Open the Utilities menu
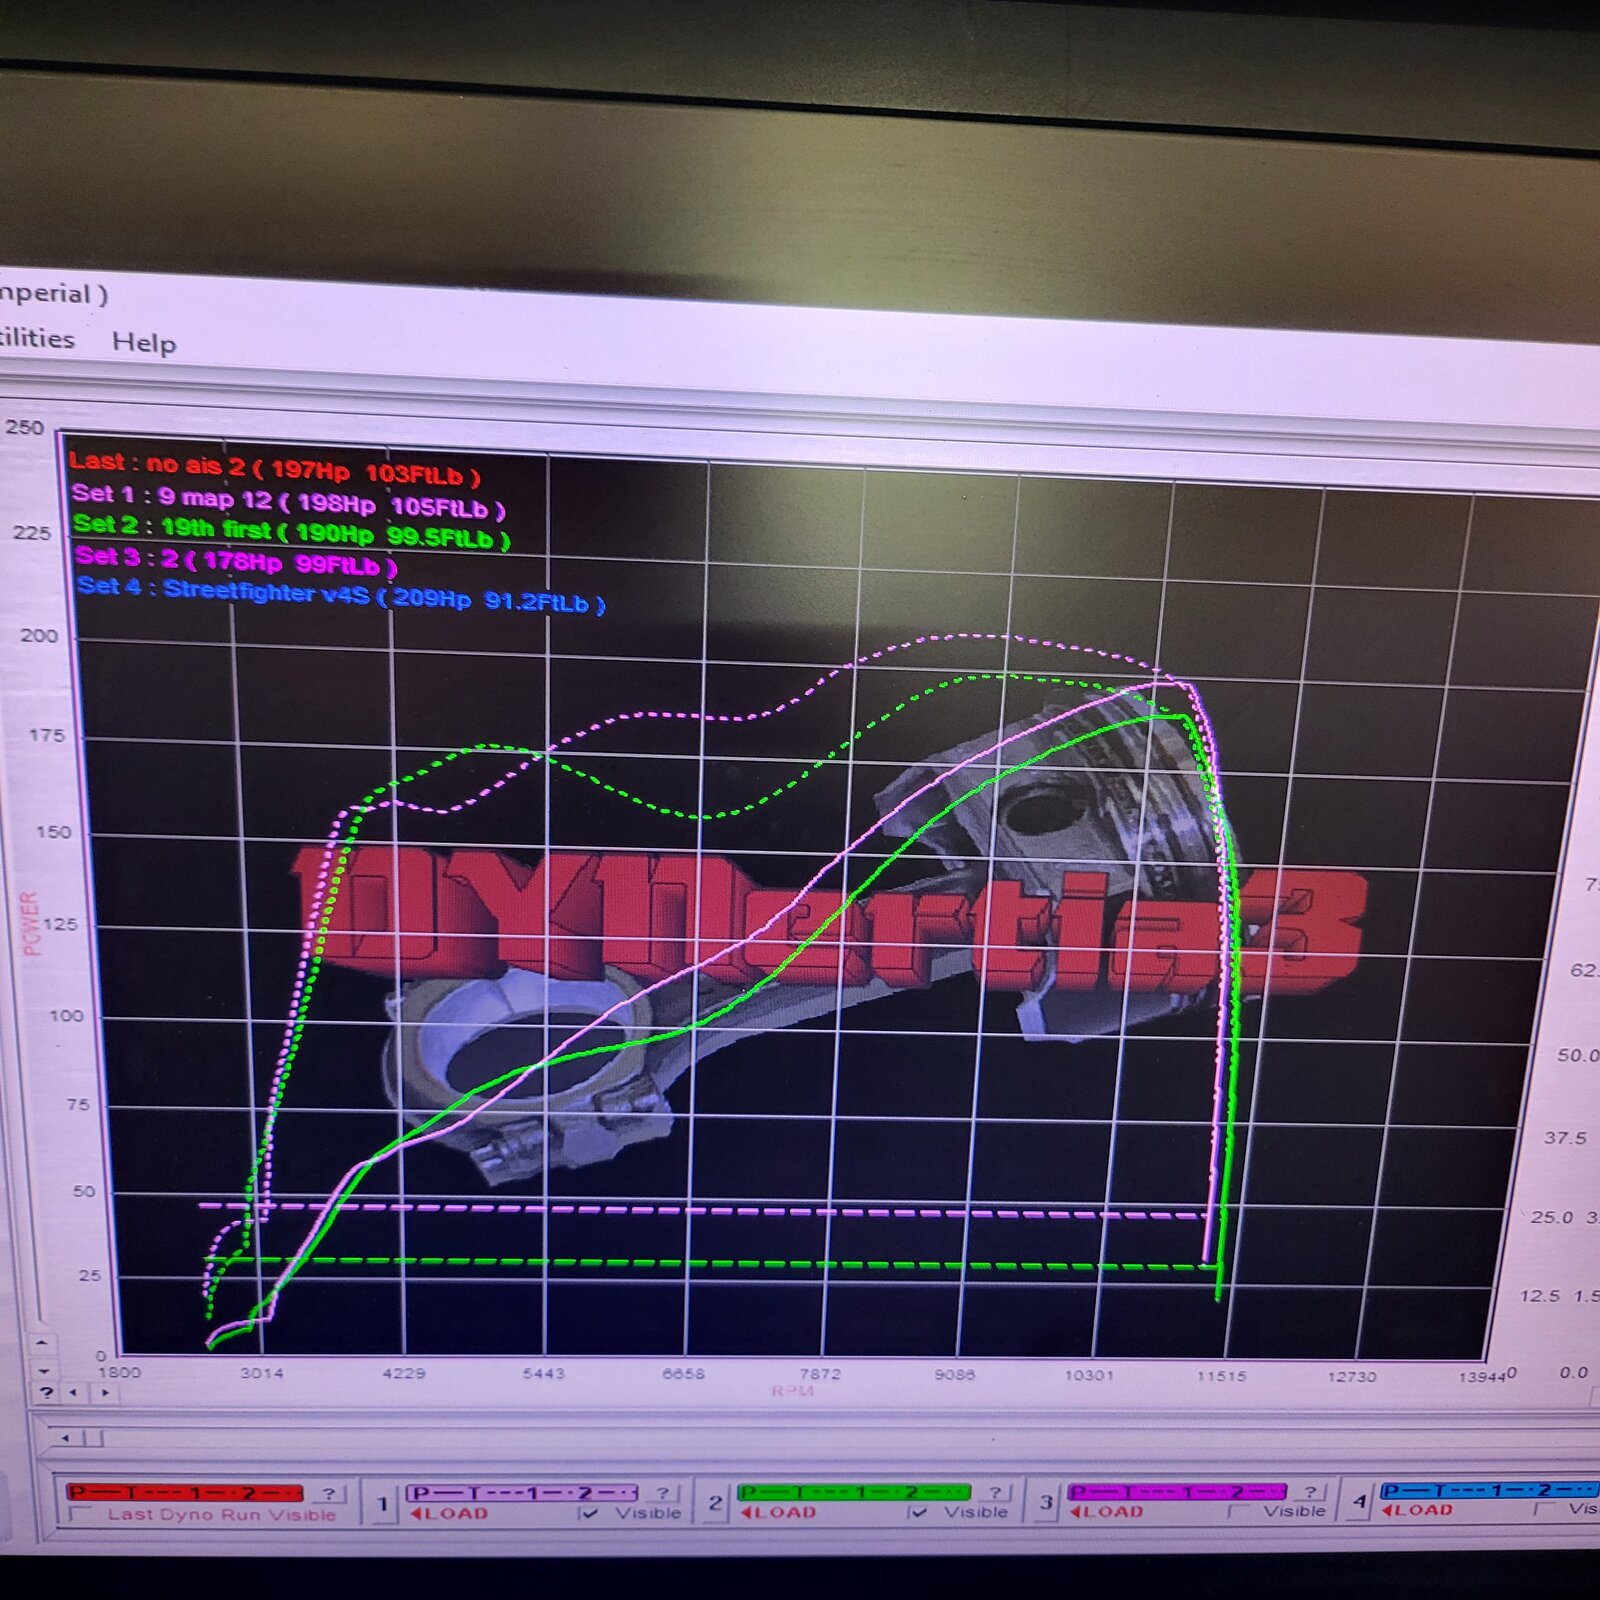 click(x=36, y=338)
